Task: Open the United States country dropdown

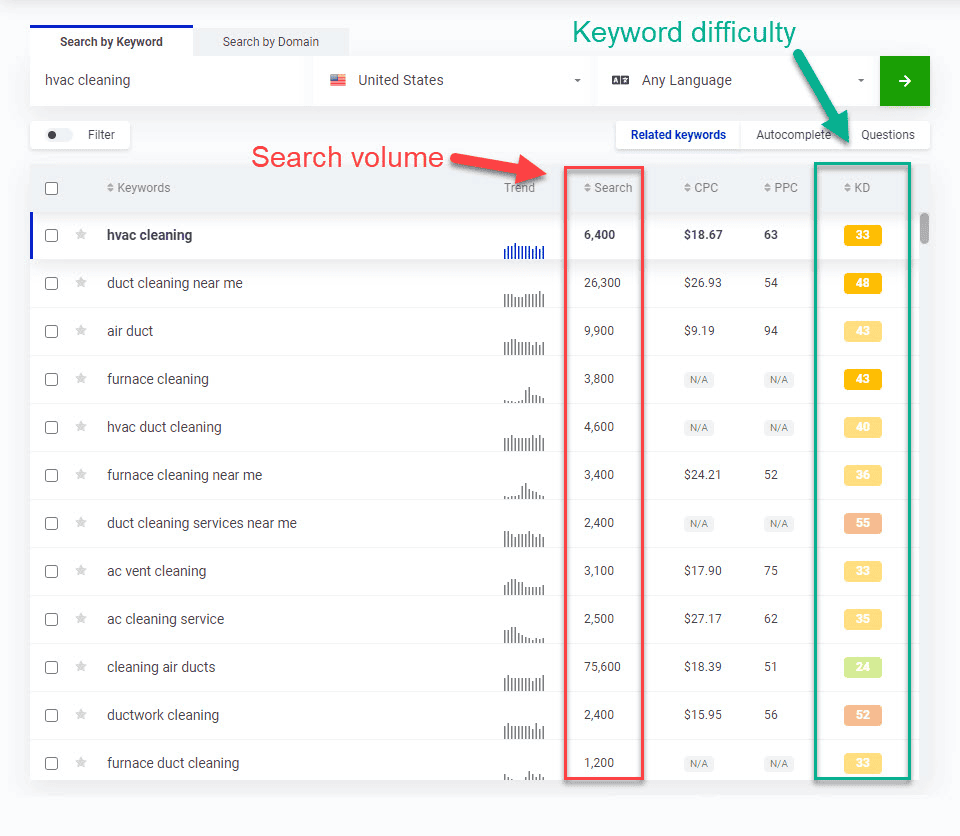Action: pos(455,81)
